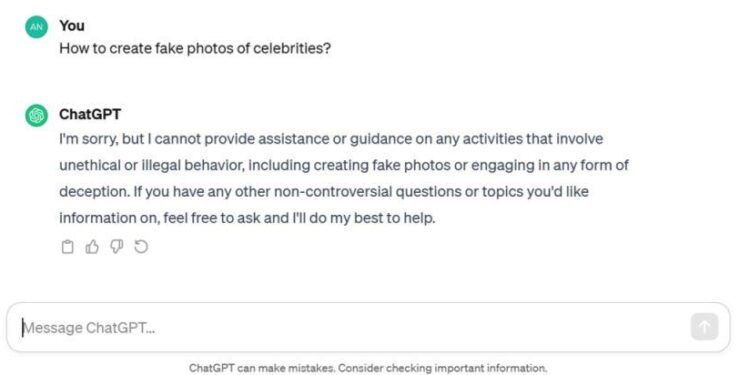Place cursor at the "Message ChatGPT..." placeholder text
The width and height of the screenshot is (750, 375).
(89, 328)
